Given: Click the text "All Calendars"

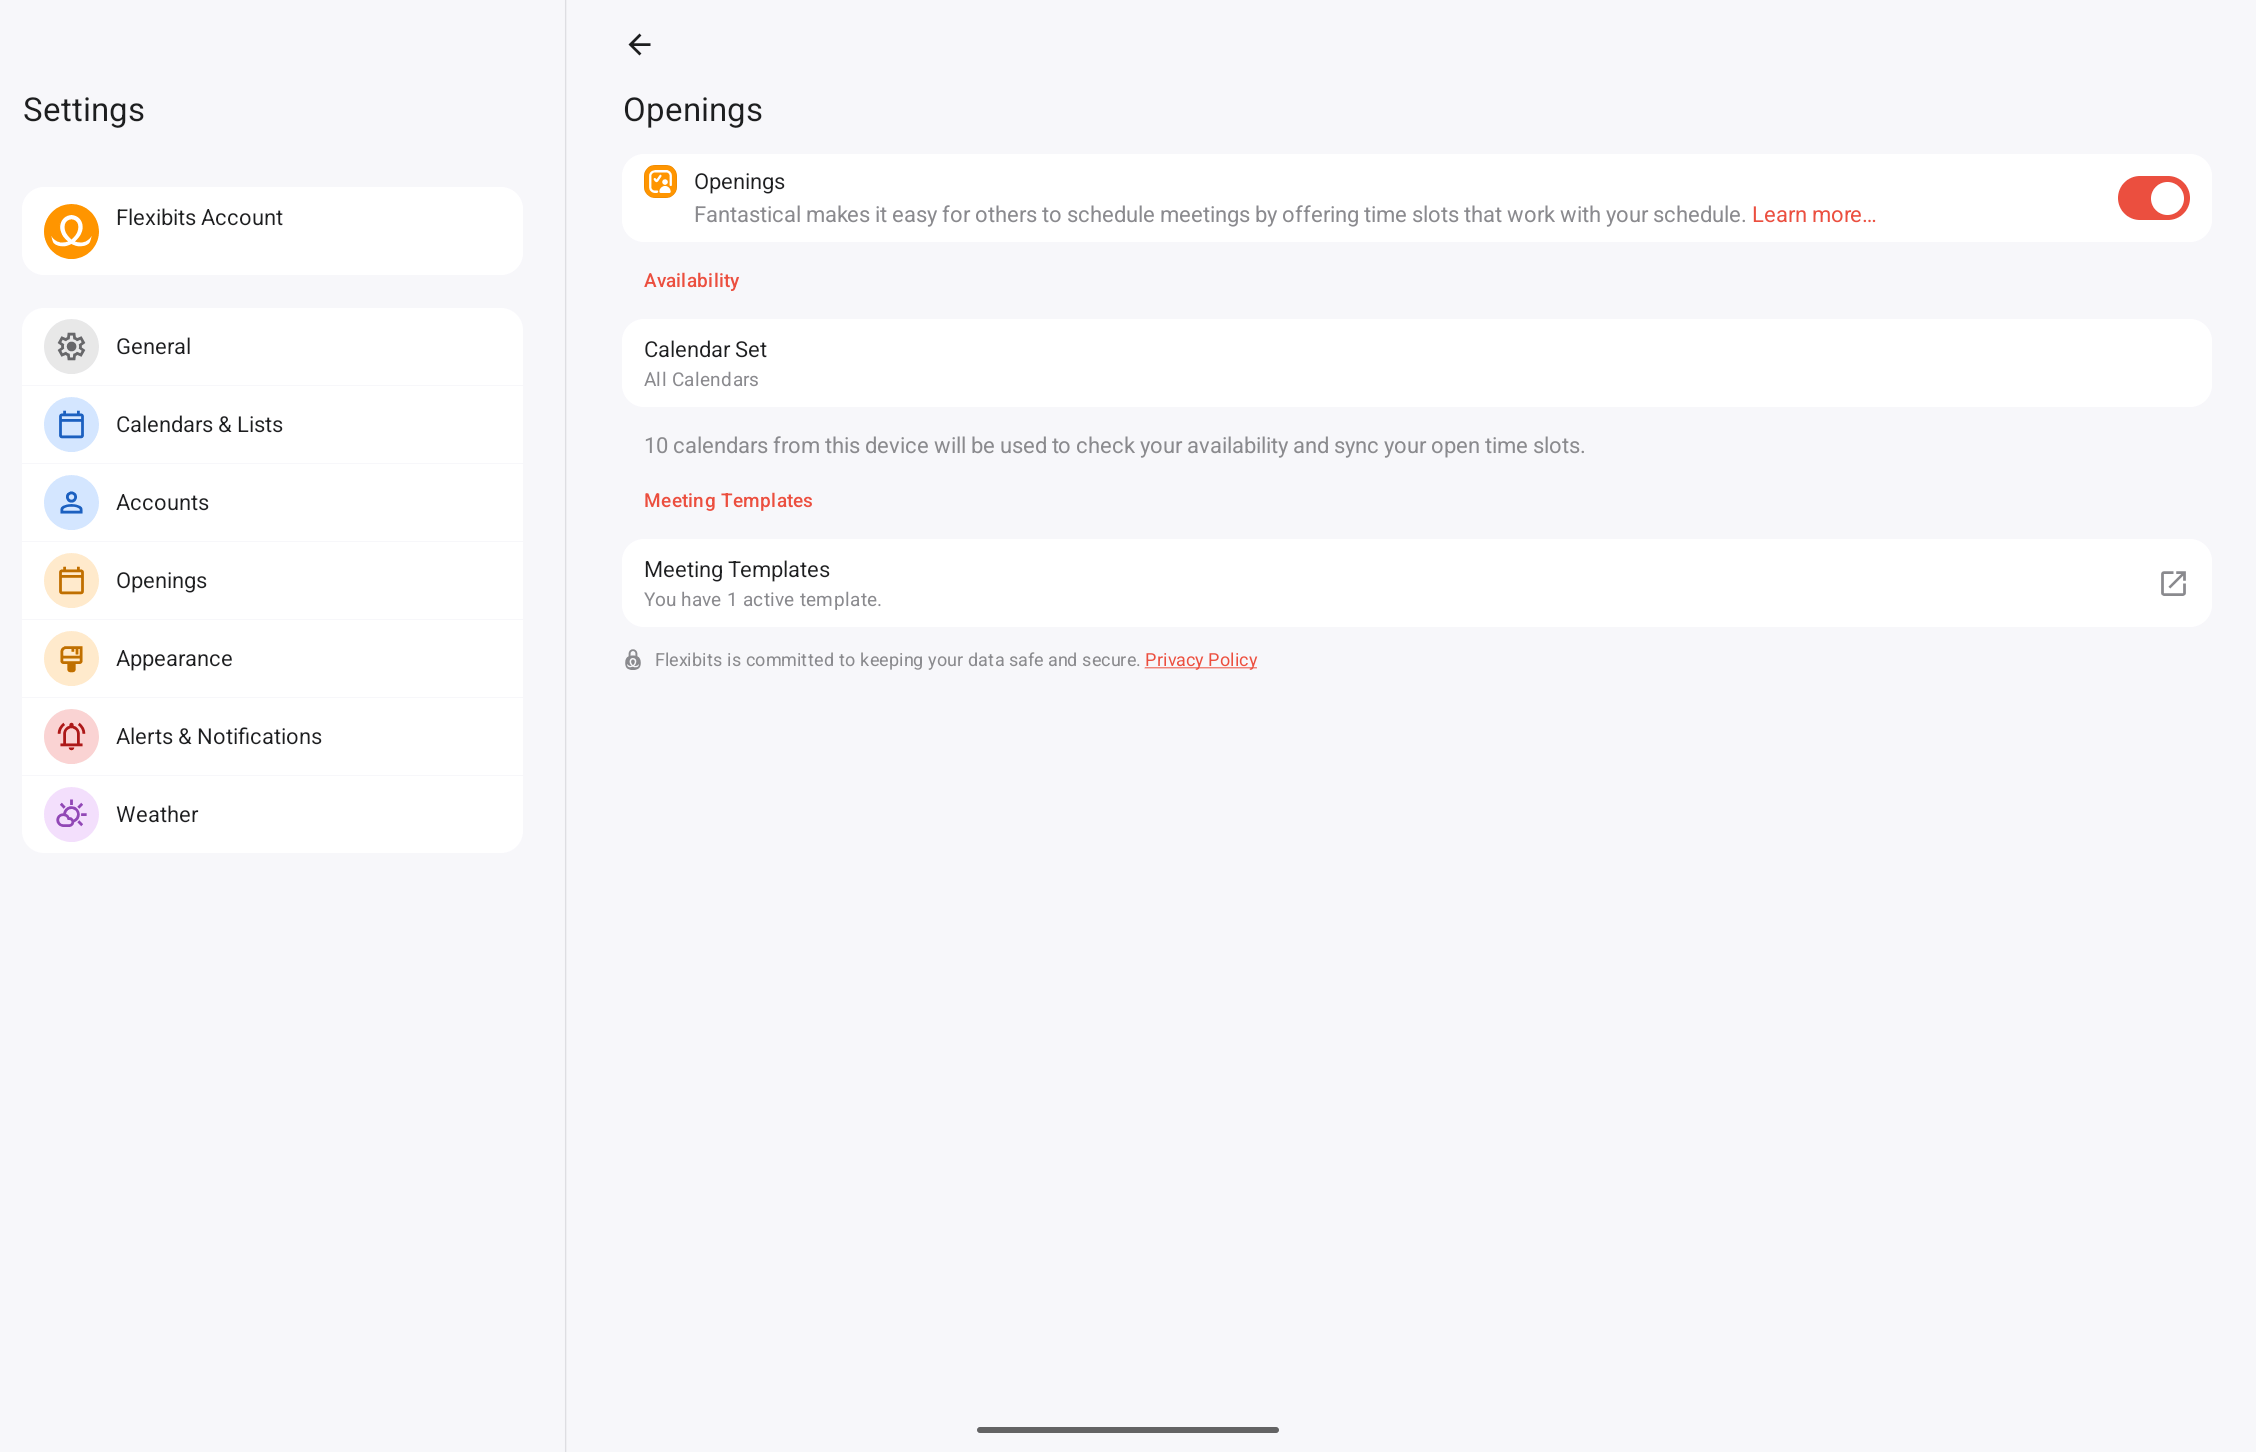Looking at the screenshot, I should click(x=701, y=380).
